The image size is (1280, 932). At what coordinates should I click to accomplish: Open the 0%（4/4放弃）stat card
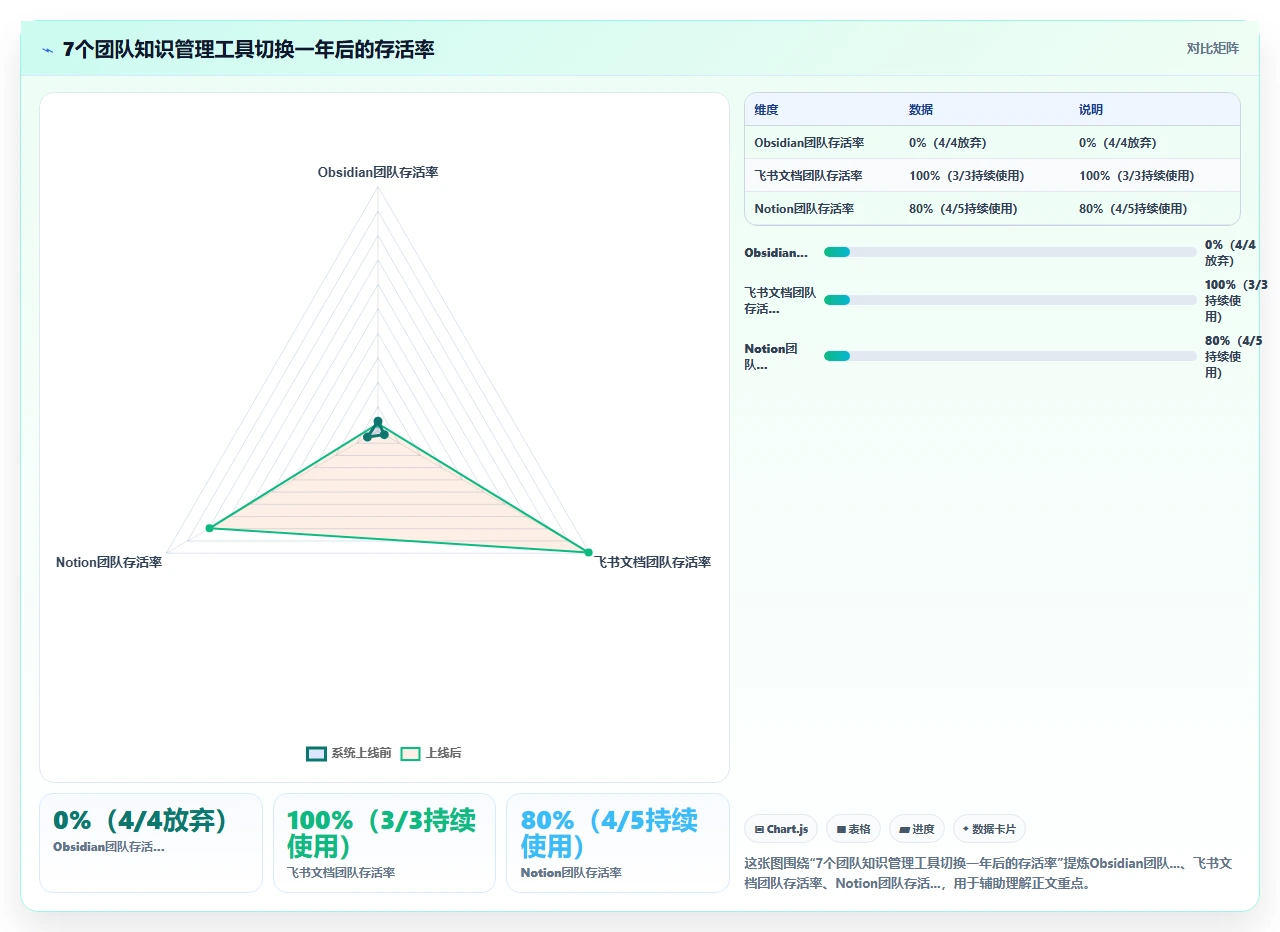tap(151, 842)
